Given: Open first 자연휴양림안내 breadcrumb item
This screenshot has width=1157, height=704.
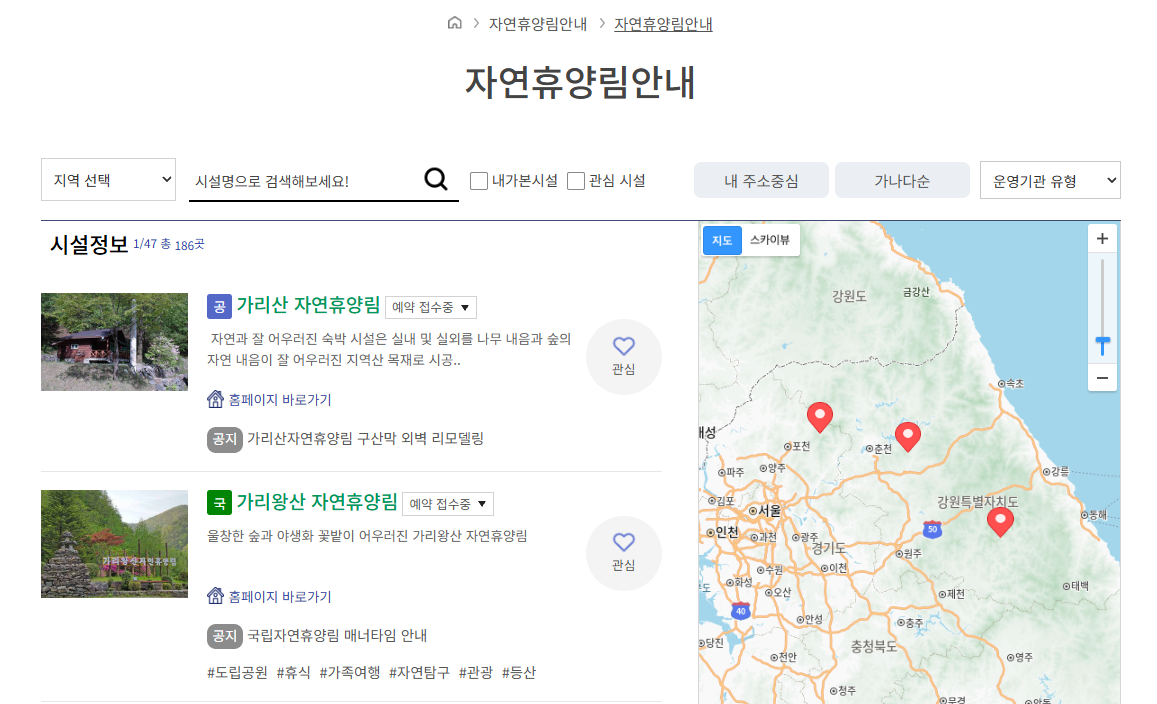Looking at the screenshot, I should point(538,24).
